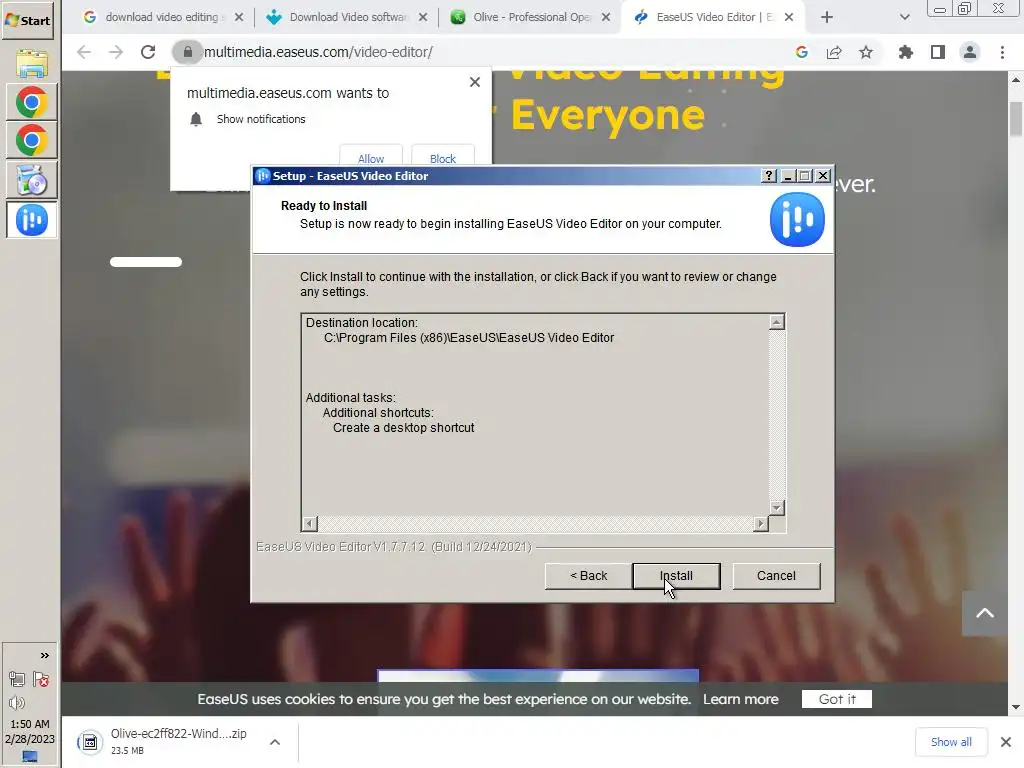Open the Chrome profile icon
Screen dimensions: 1024x768
tap(970, 52)
